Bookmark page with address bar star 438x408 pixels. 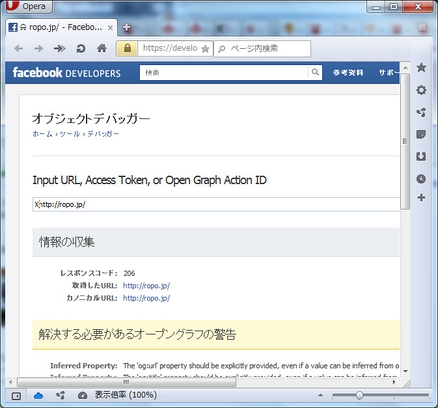(205, 49)
